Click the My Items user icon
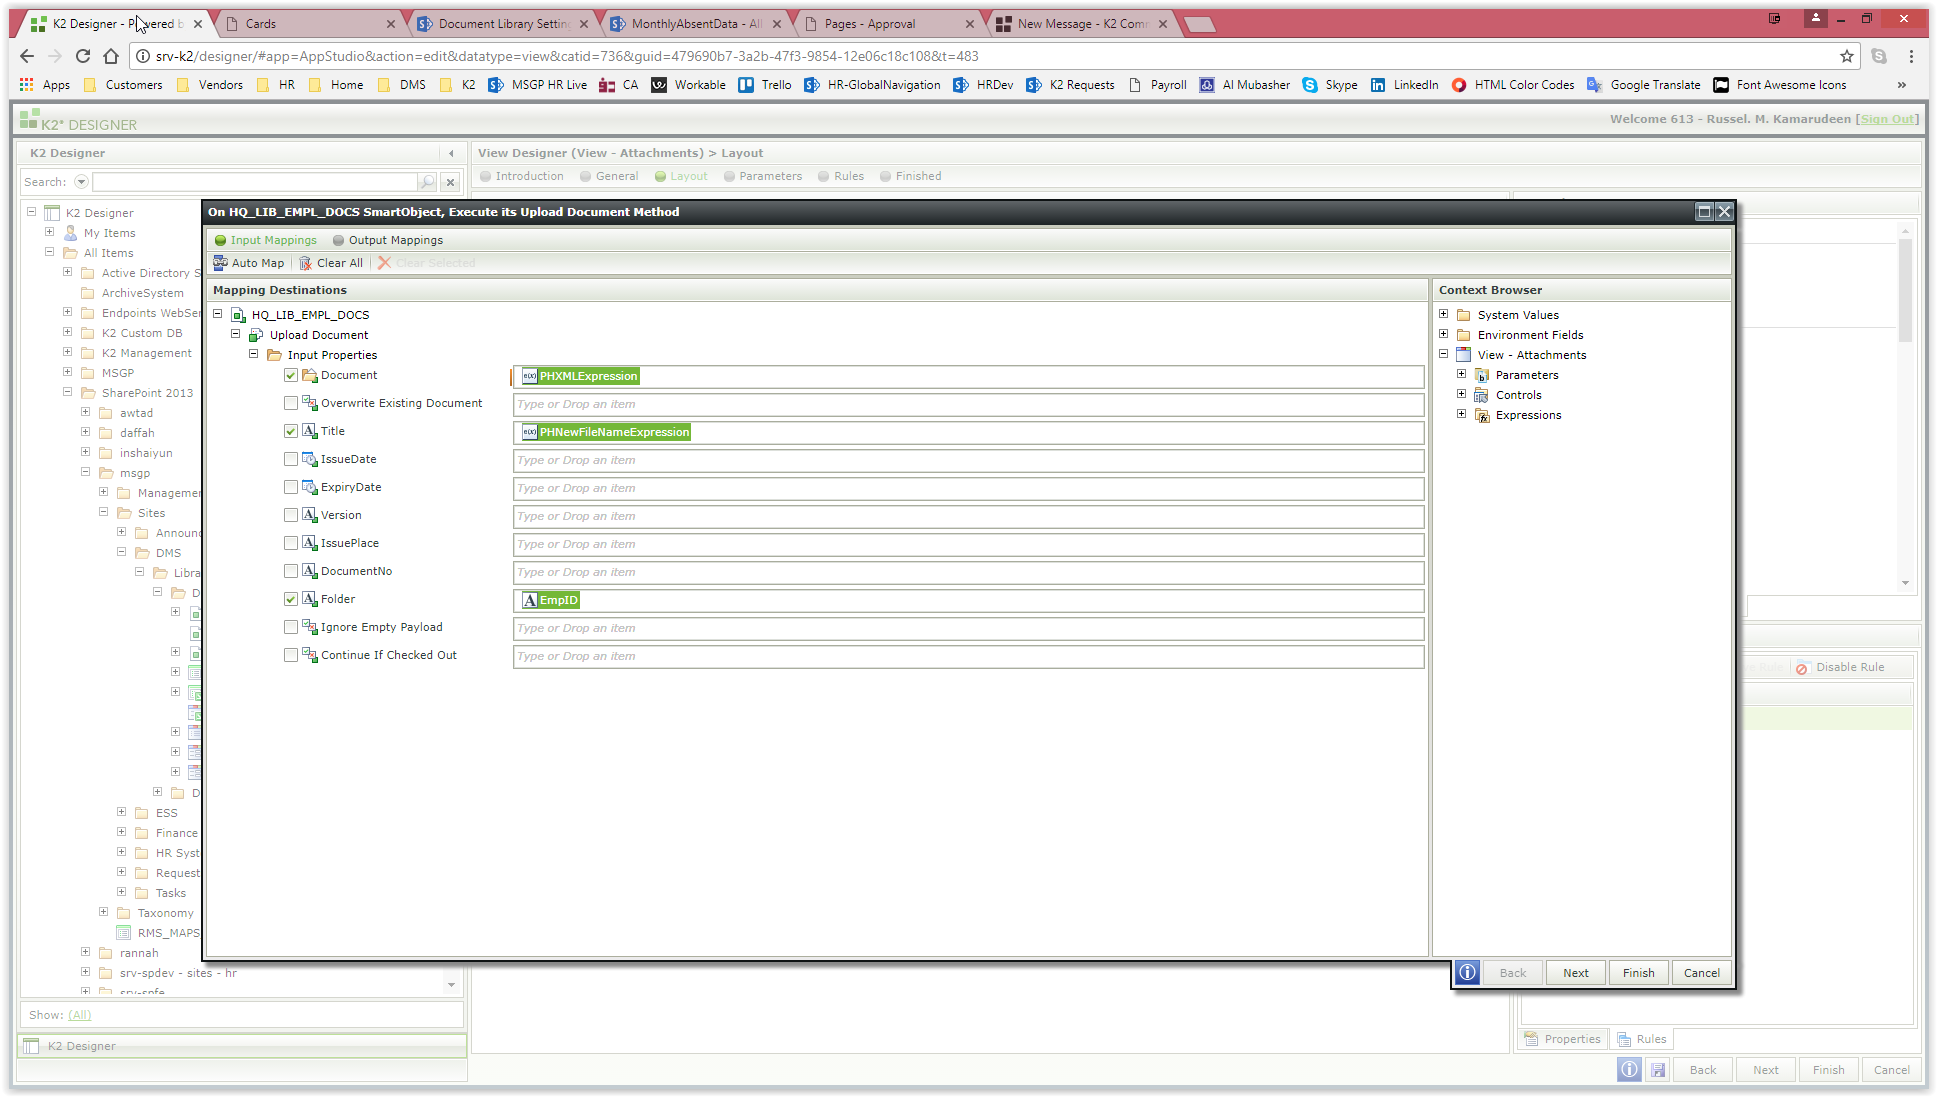The height and width of the screenshot is (1097, 1937). pos(70,233)
